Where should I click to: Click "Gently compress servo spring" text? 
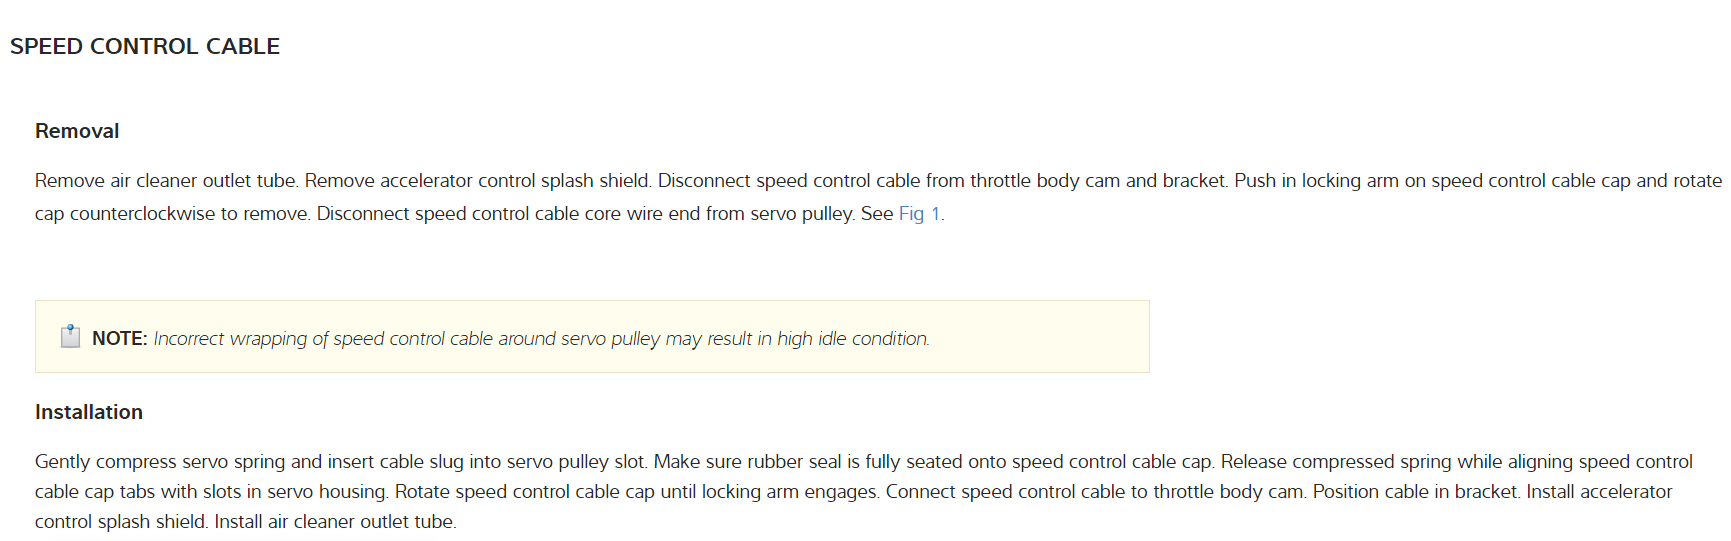point(160,462)
